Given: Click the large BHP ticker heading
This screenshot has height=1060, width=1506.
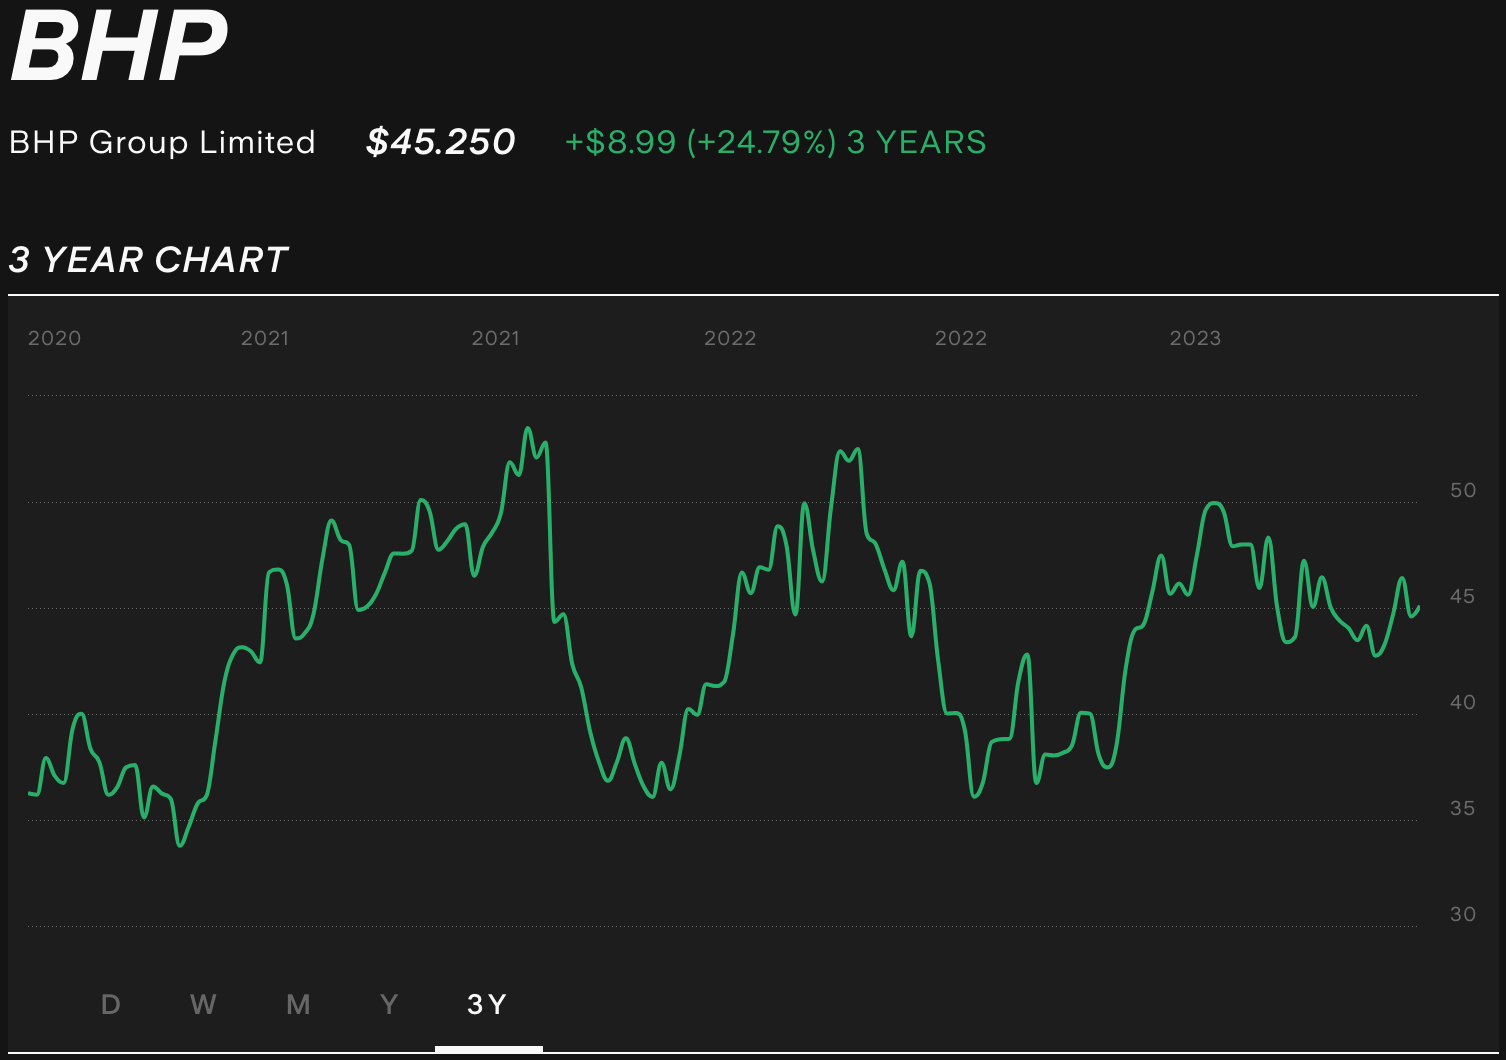Looking at the screenshot, I should click(x=119, y=46).
